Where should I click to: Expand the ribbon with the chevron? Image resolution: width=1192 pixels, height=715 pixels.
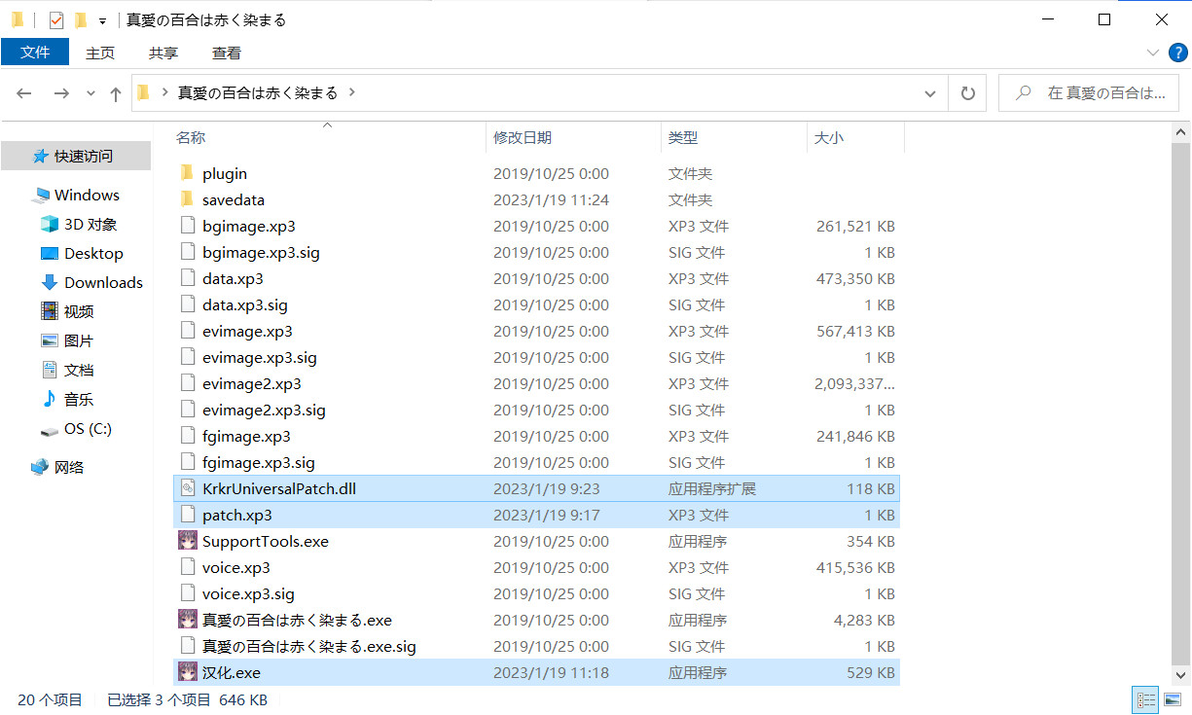coord(1152,52)
